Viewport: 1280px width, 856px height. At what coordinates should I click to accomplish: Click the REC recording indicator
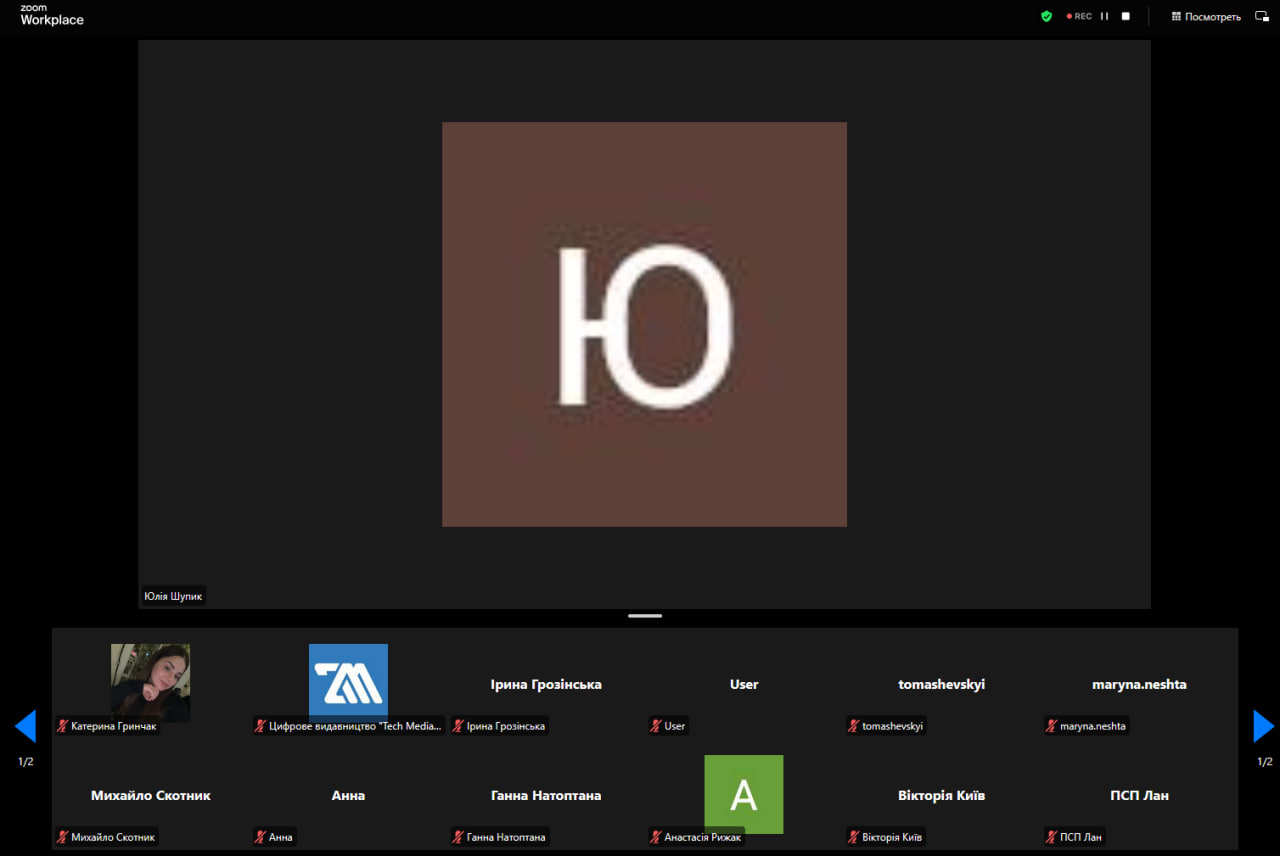pyautogui.click(x=1079, y=16)
